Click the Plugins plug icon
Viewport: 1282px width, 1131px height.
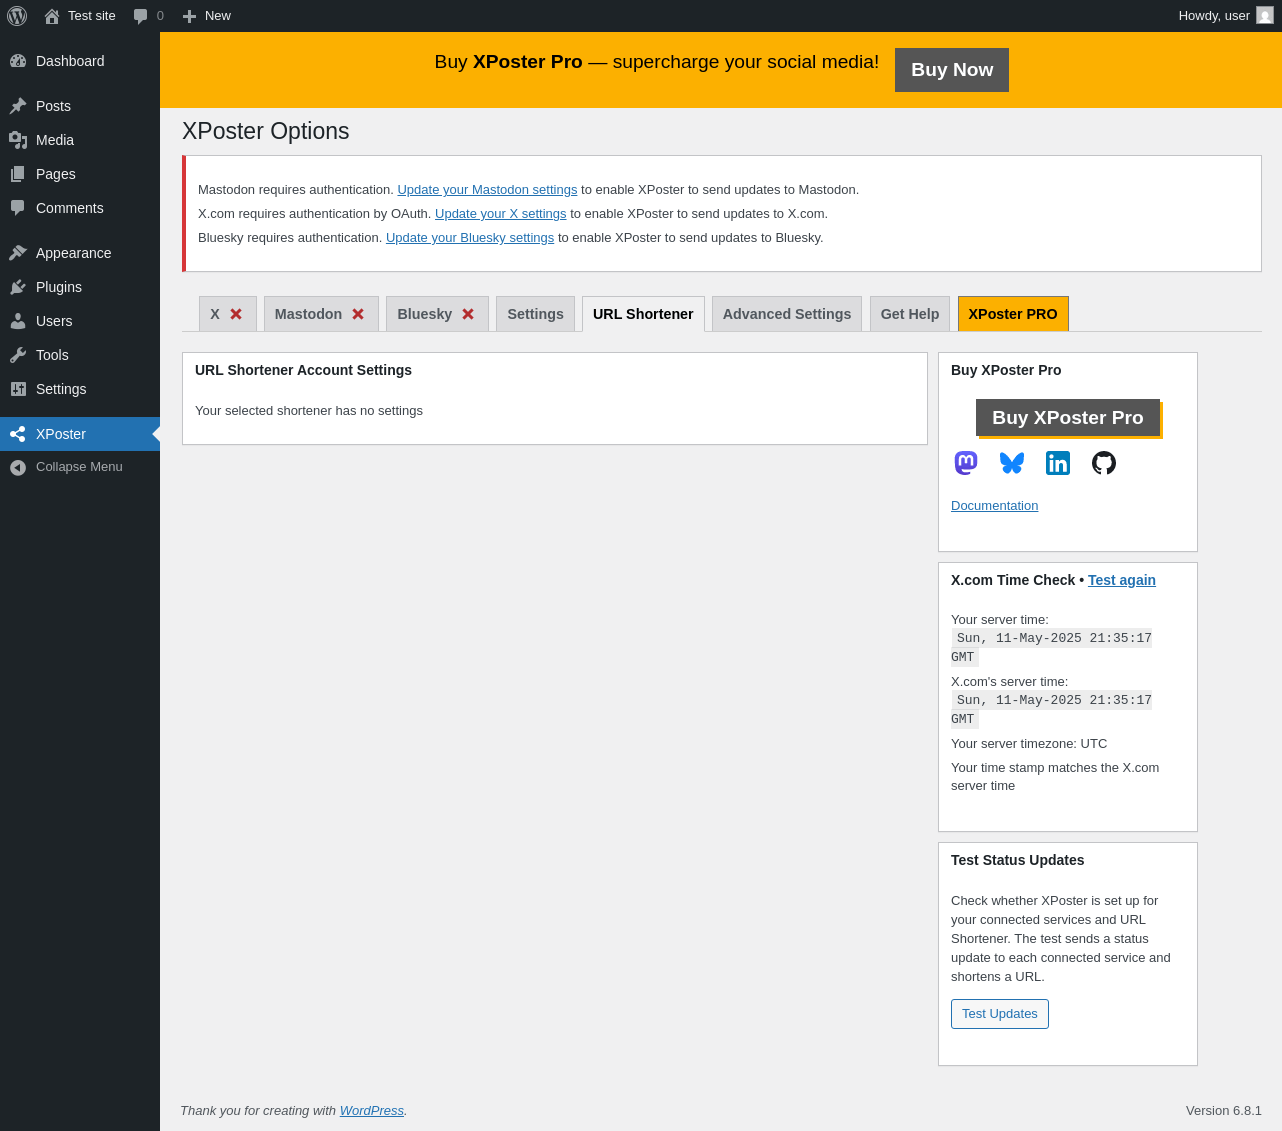(18, 287)
